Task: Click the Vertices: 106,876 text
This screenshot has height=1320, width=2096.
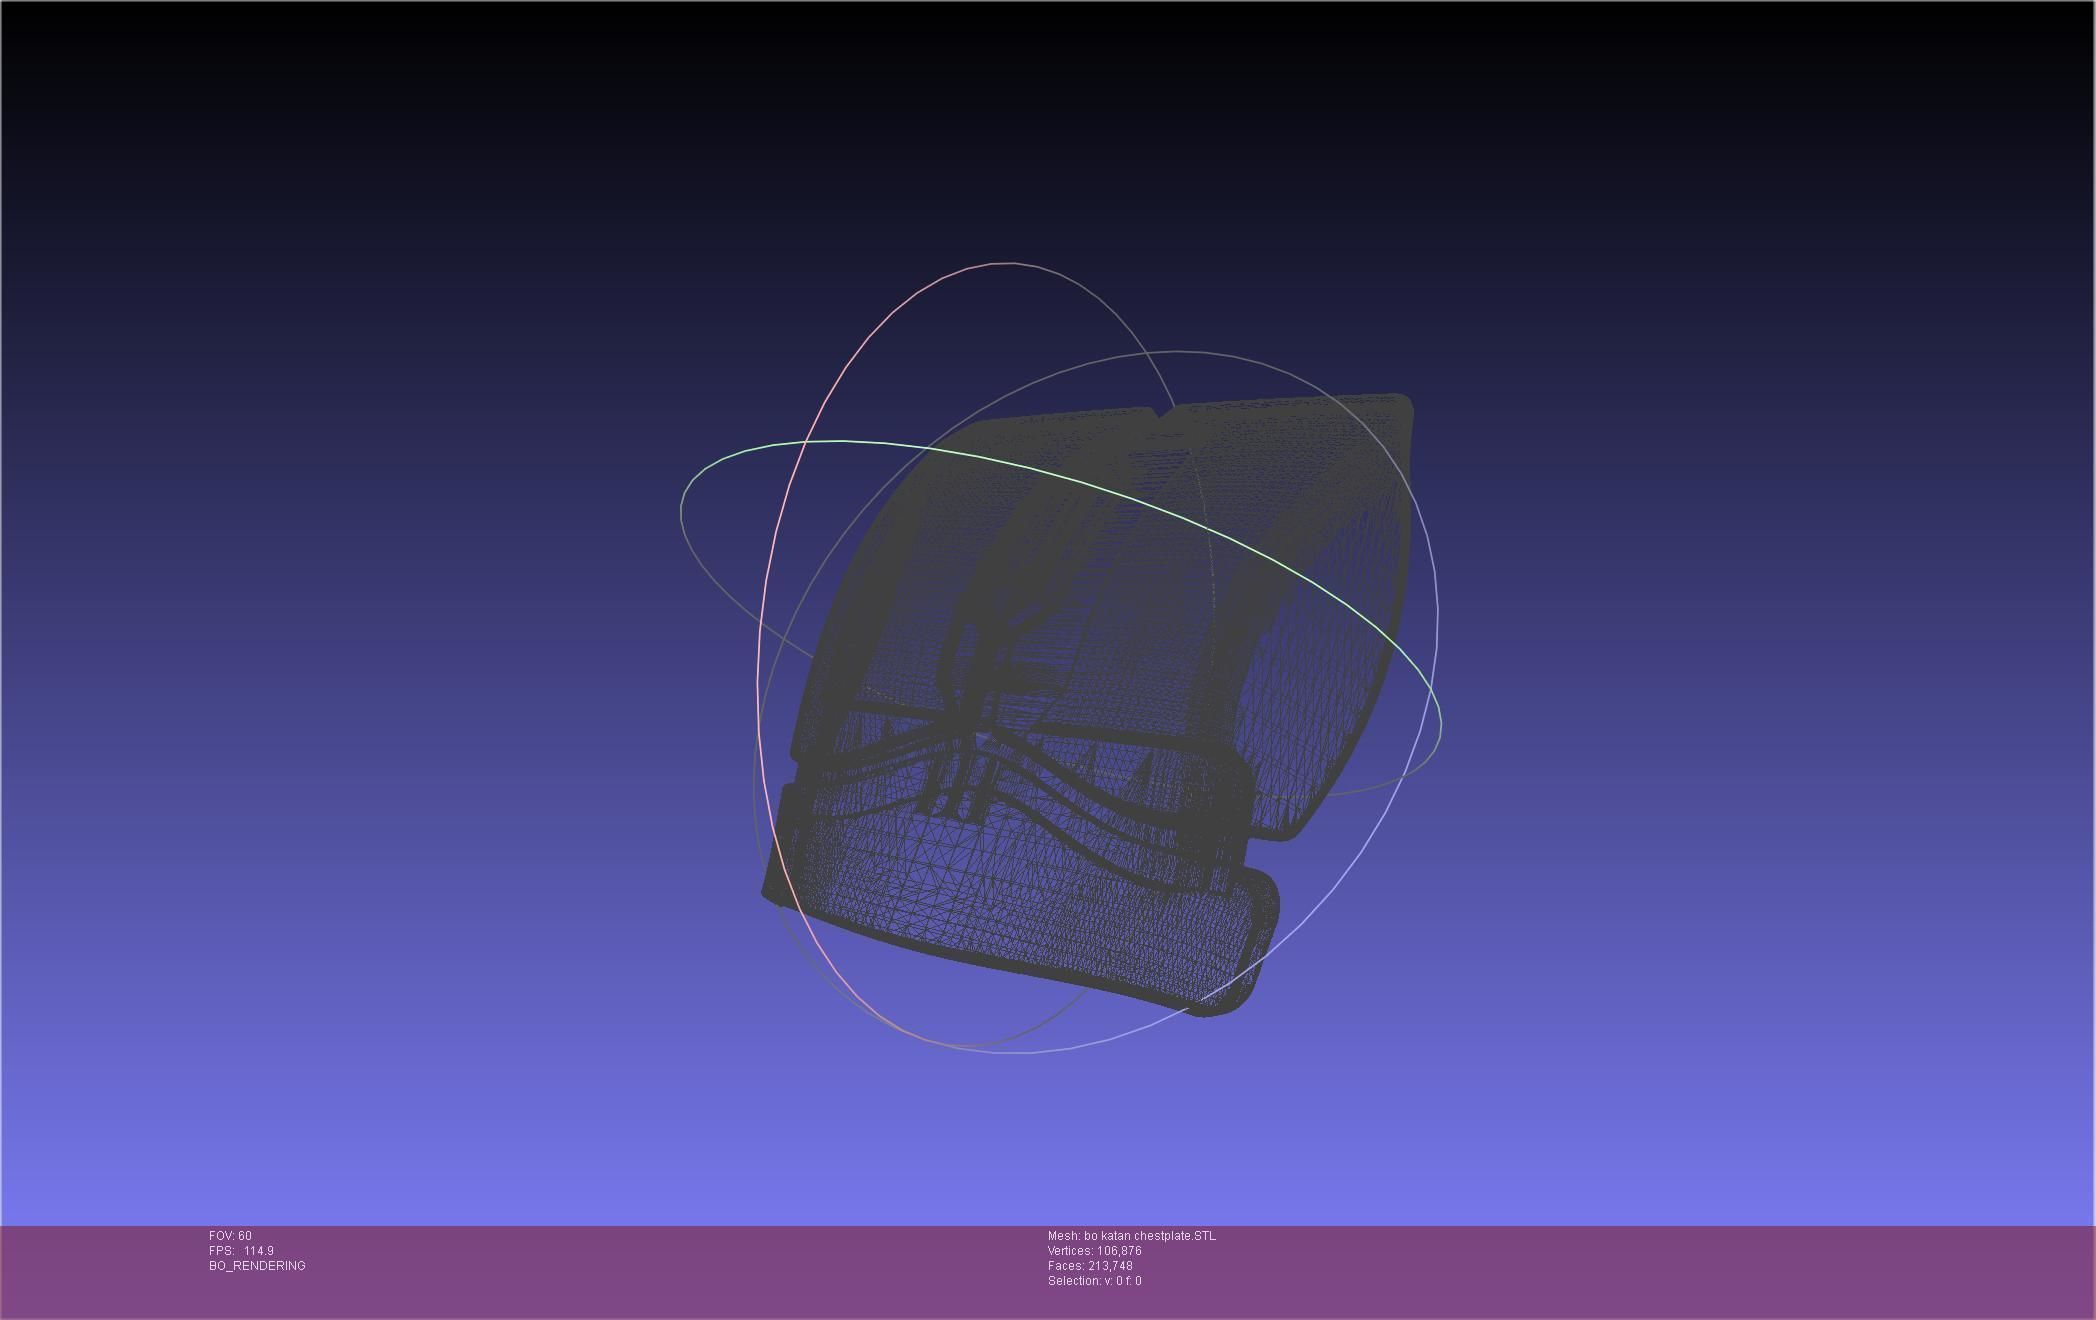Action: point(1094,1251)
